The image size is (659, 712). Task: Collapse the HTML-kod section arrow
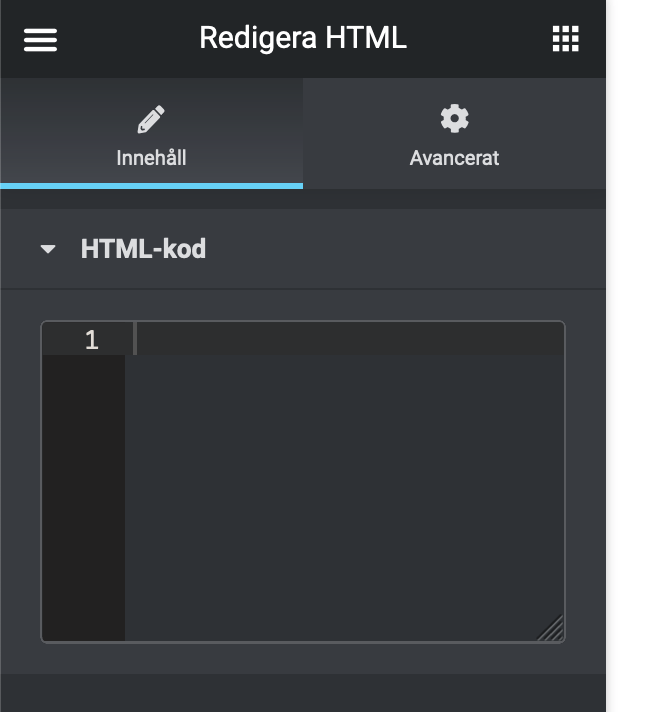pyautogui.click(x=48, y=249)
